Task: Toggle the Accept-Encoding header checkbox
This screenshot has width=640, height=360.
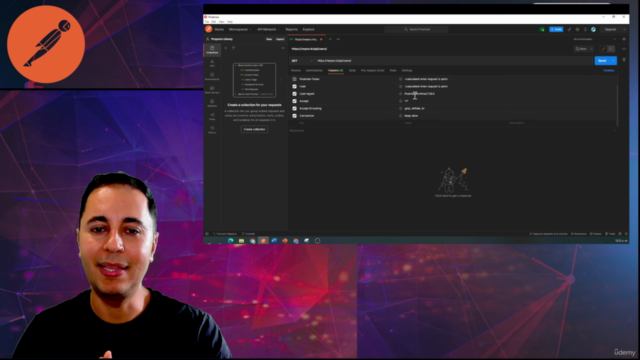Action: (294, 108)
